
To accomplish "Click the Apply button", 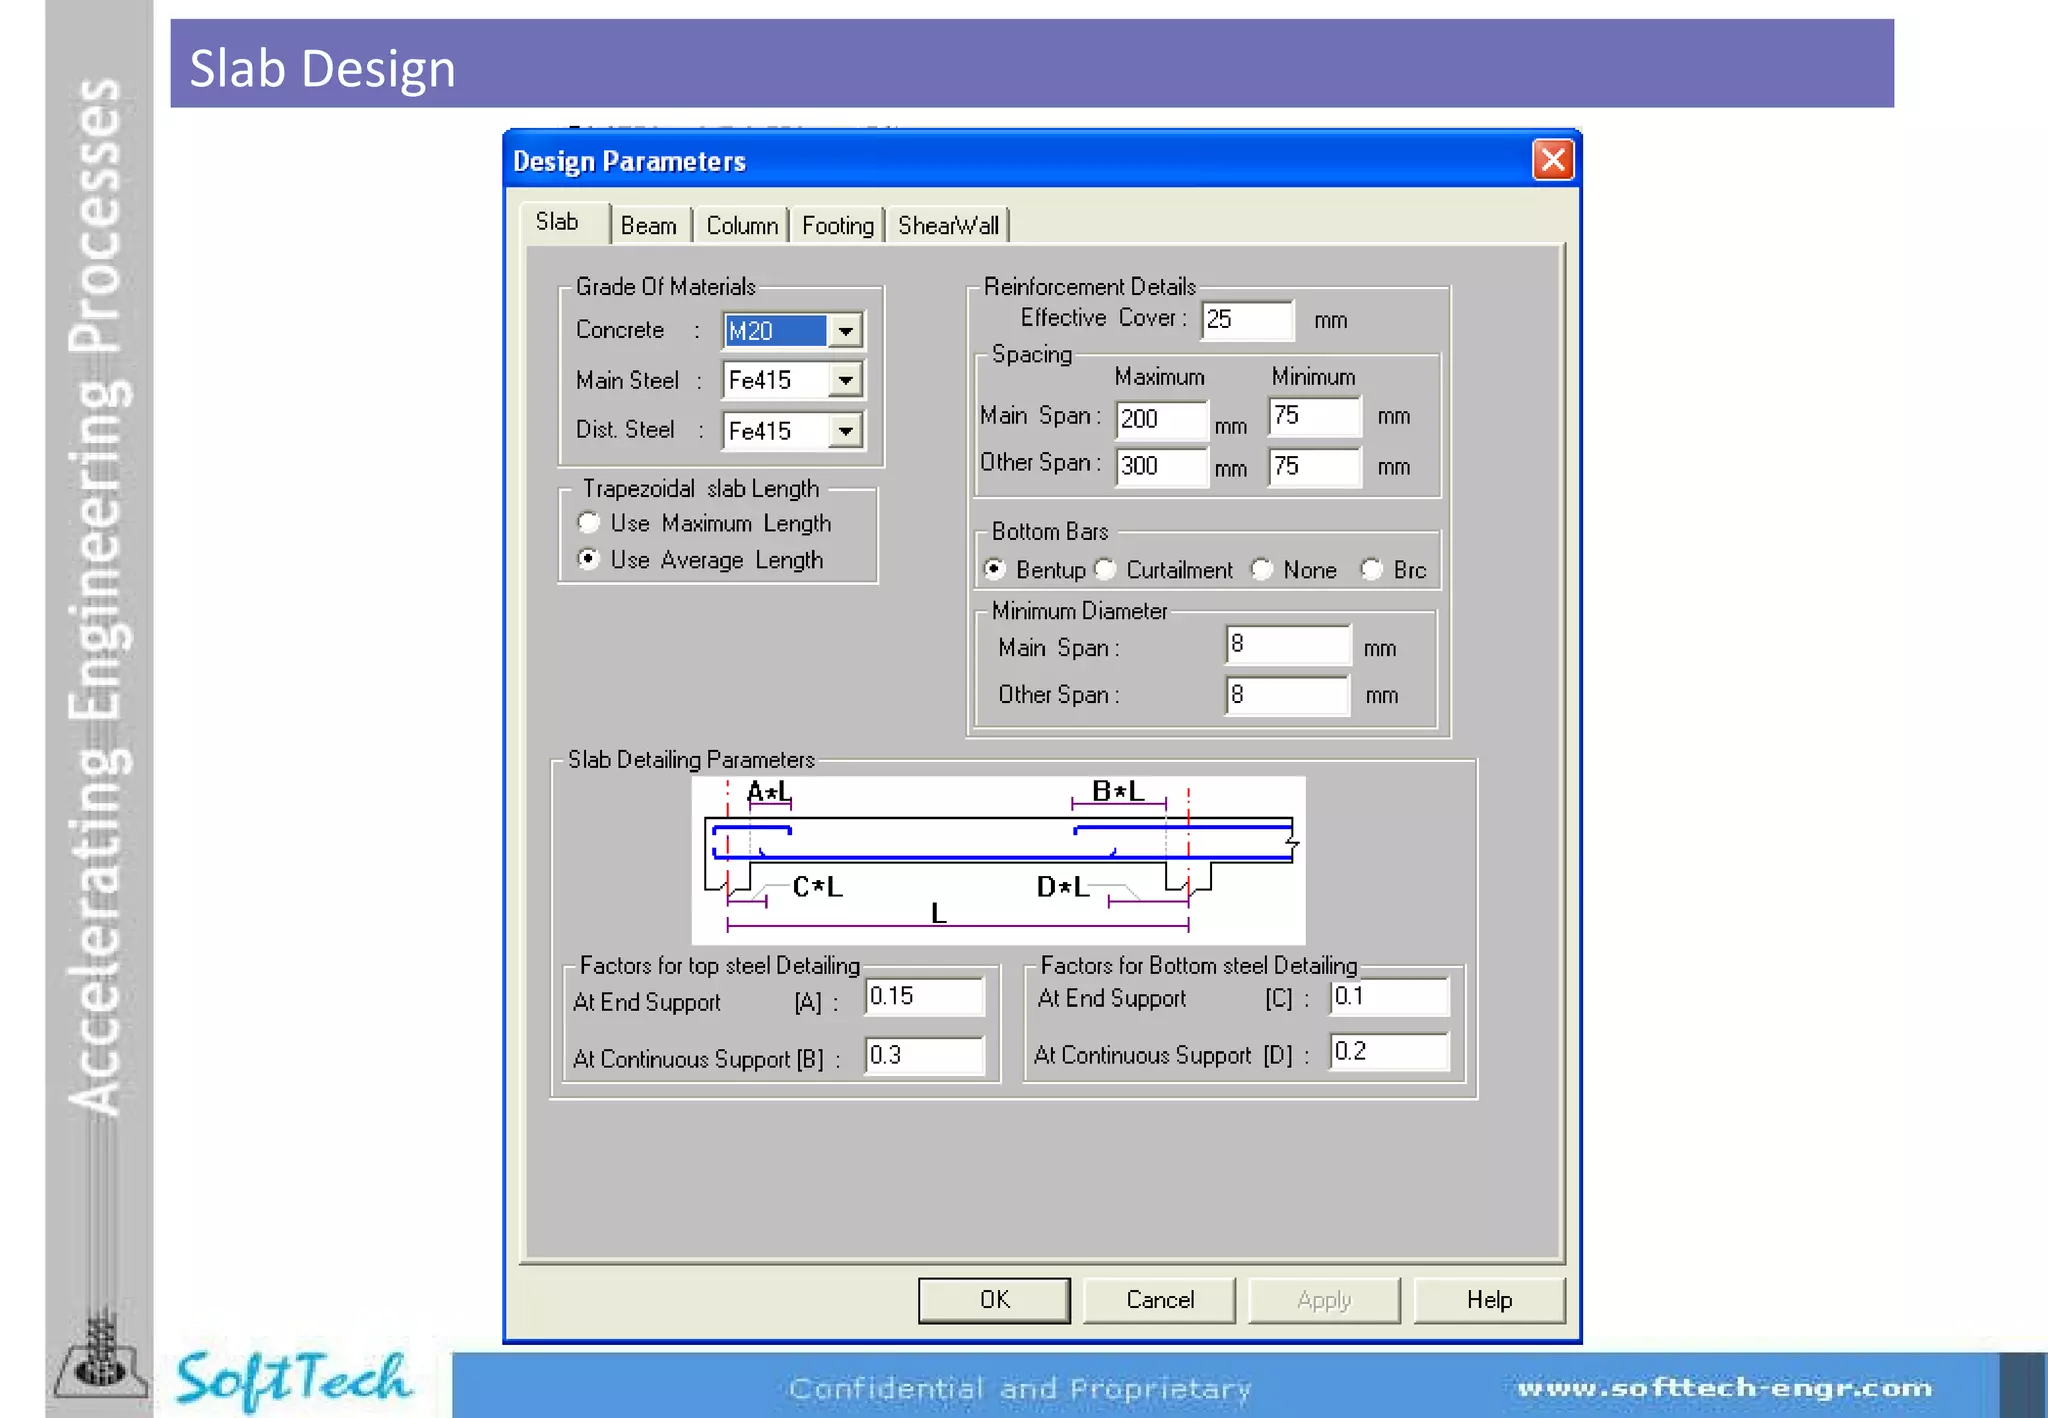I will [1325, 1300].
